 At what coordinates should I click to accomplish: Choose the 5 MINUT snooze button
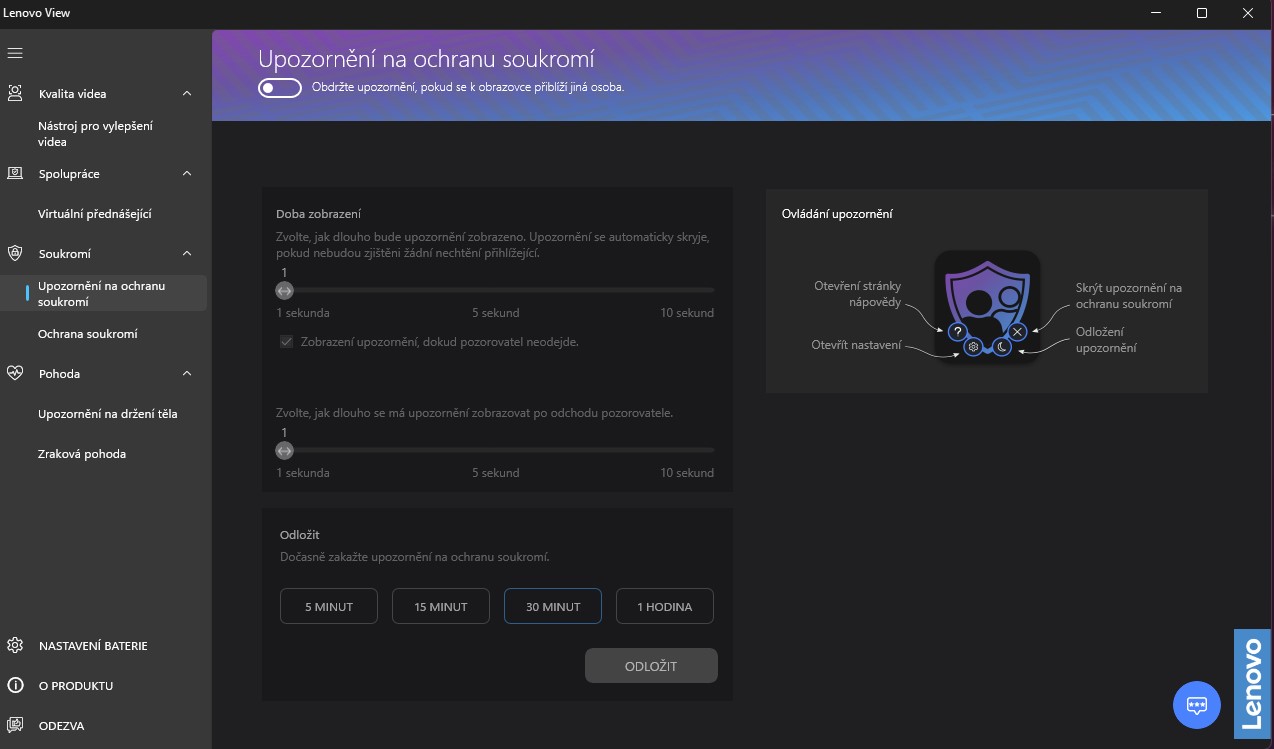tap(329, 606)
